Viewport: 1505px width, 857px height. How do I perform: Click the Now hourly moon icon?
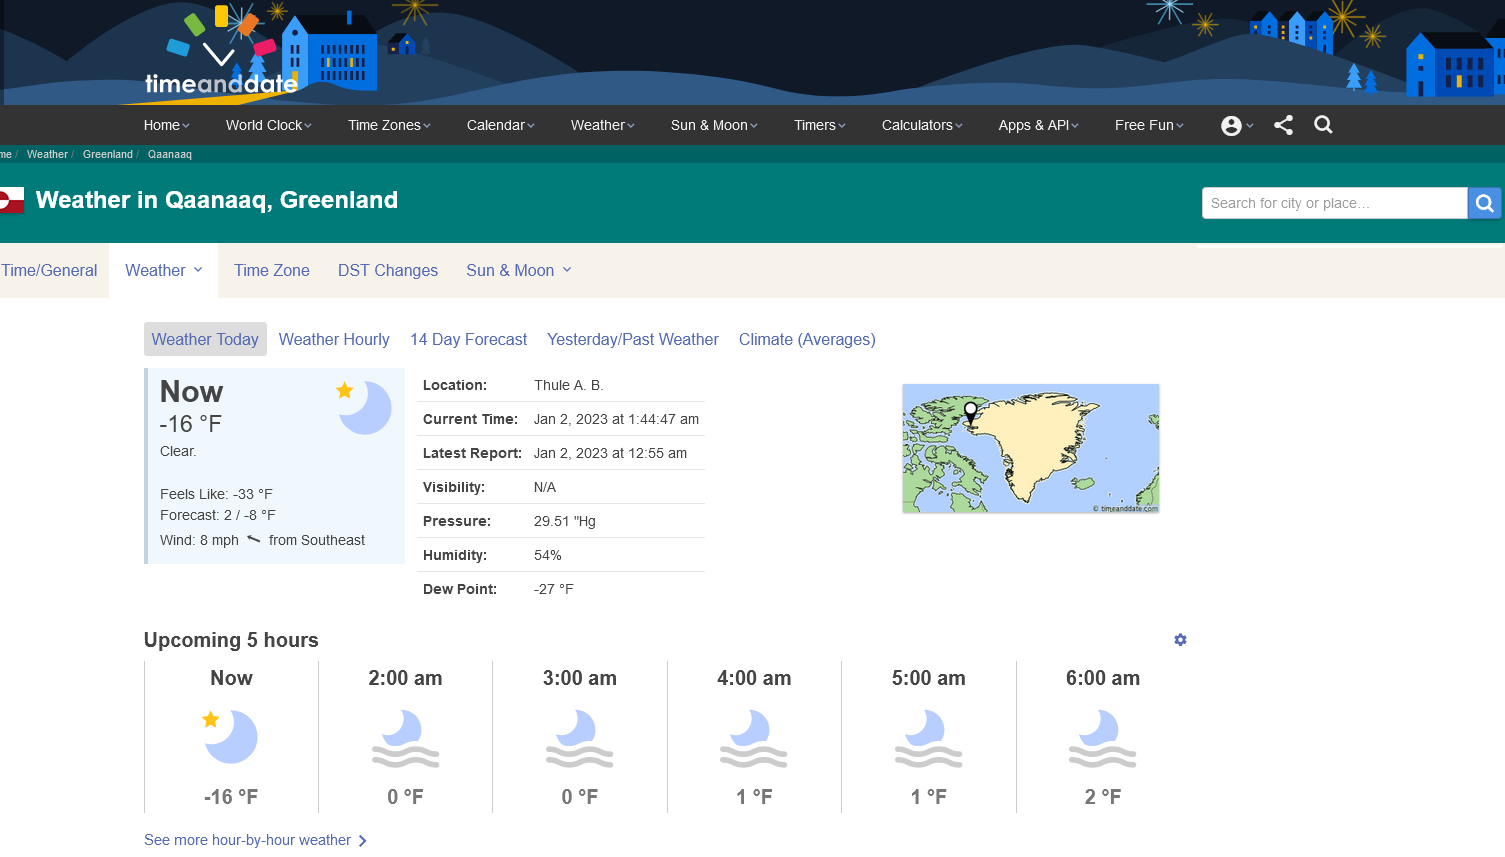231,737
